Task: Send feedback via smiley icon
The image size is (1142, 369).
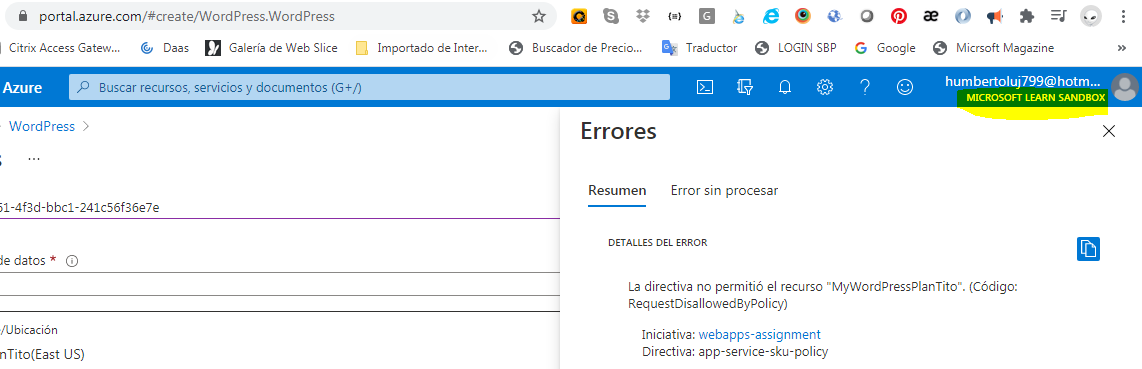Action: 905,87
